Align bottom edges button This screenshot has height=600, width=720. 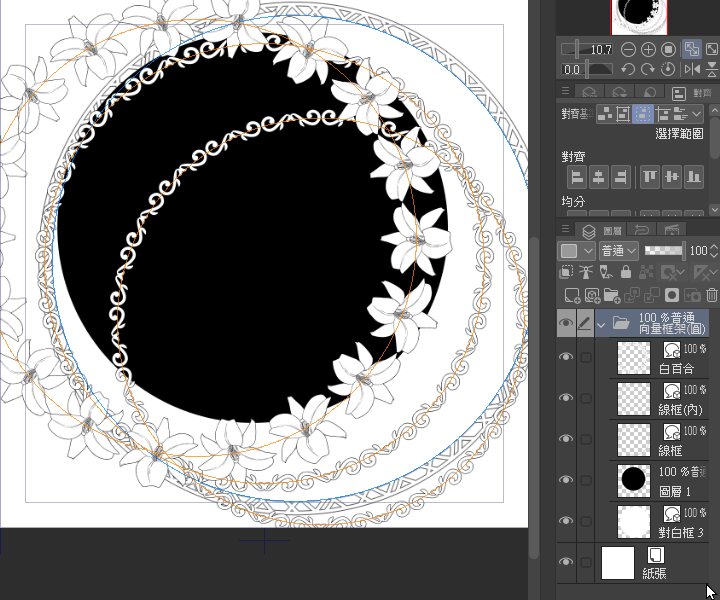pos(694,177)
